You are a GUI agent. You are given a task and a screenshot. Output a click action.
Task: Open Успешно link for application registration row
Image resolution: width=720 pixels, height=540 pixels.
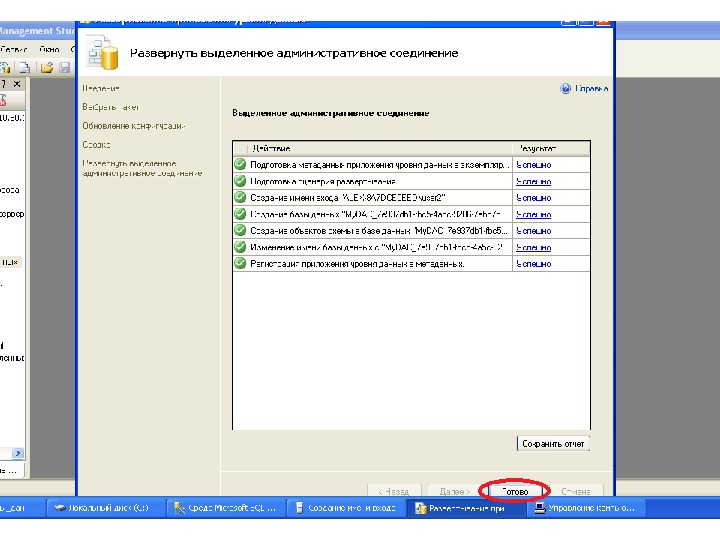tap(534, 264)
